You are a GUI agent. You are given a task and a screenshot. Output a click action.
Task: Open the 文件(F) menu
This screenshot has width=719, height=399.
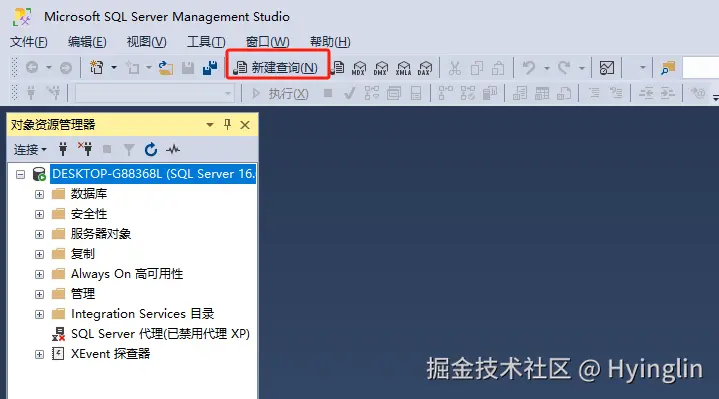pos(28,42)
